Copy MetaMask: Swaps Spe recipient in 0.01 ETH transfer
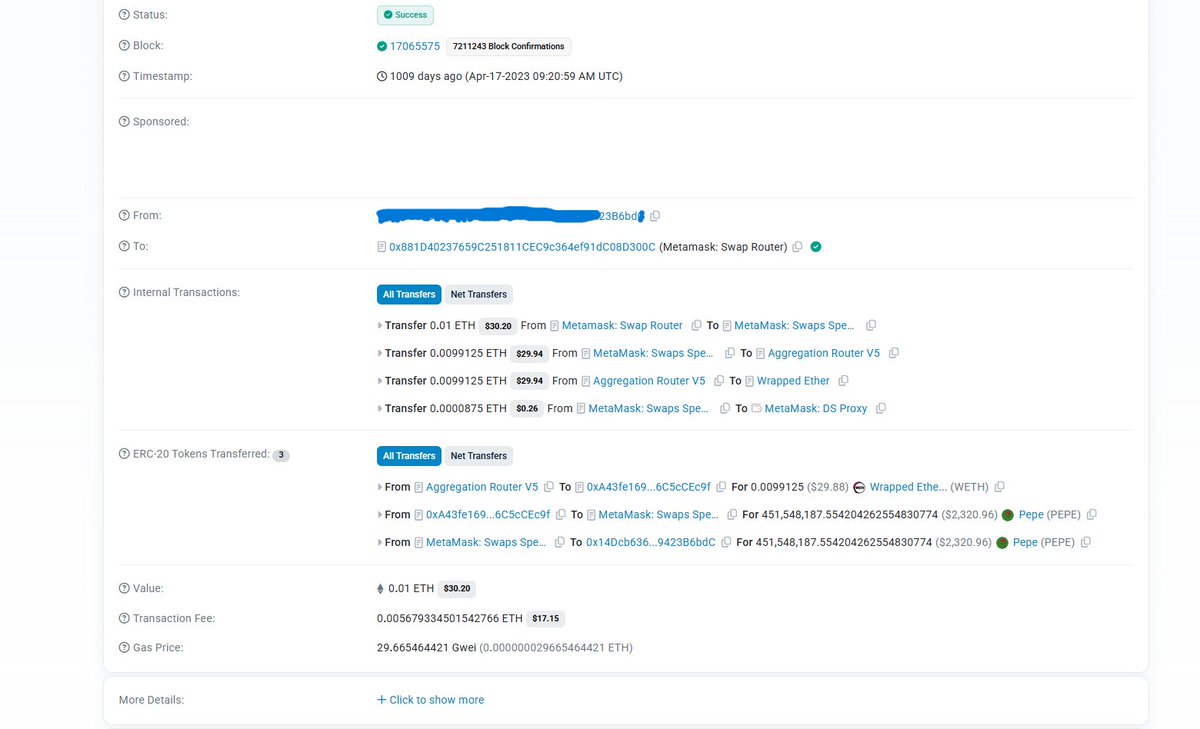 coord(871,326)
